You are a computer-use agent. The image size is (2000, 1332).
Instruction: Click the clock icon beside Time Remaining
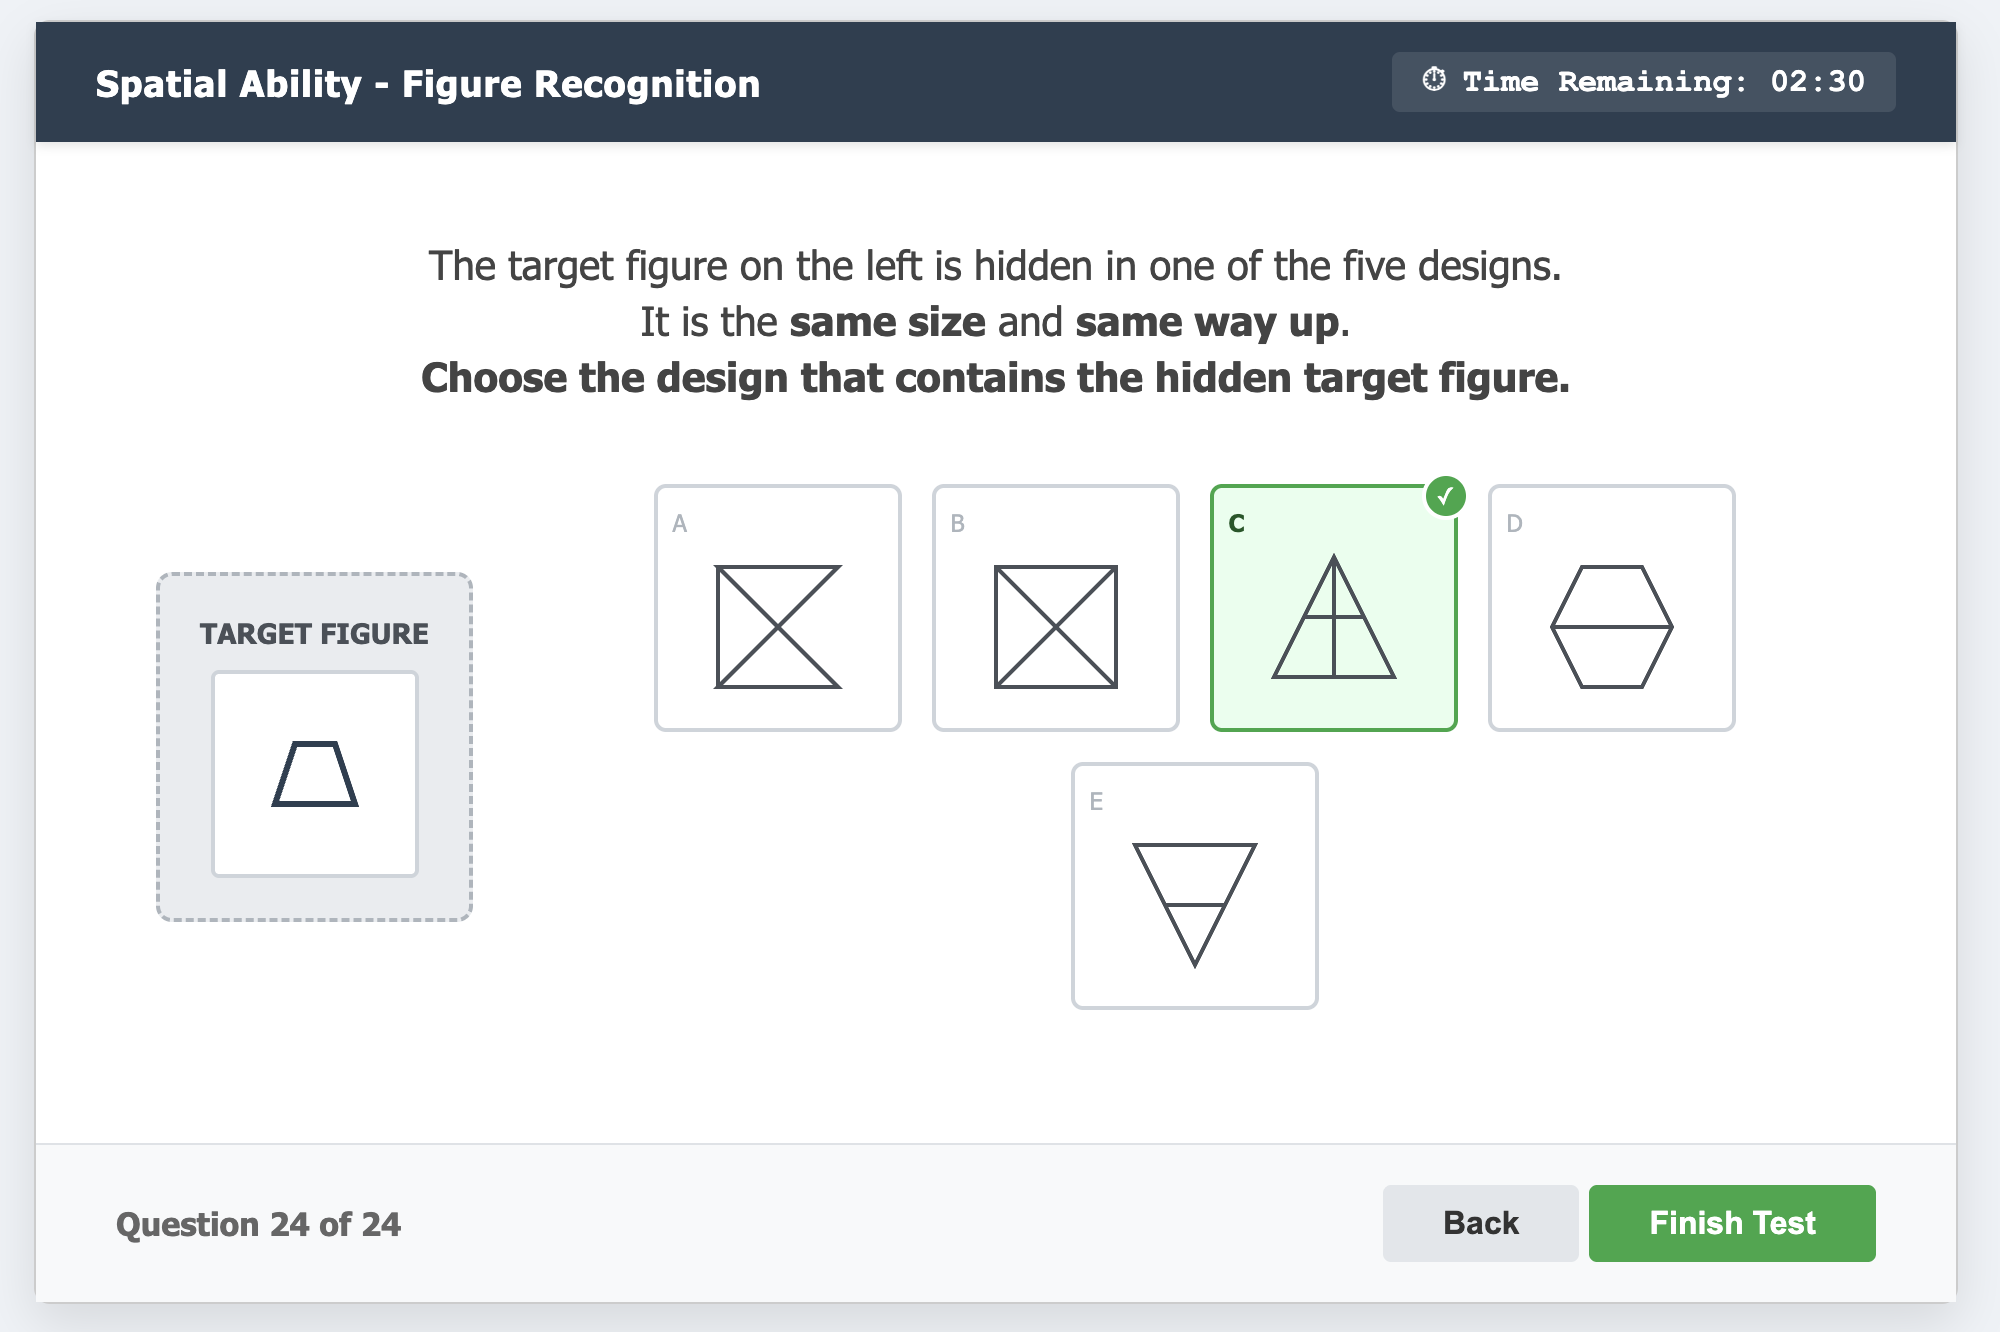click(x=1434, y=80)
